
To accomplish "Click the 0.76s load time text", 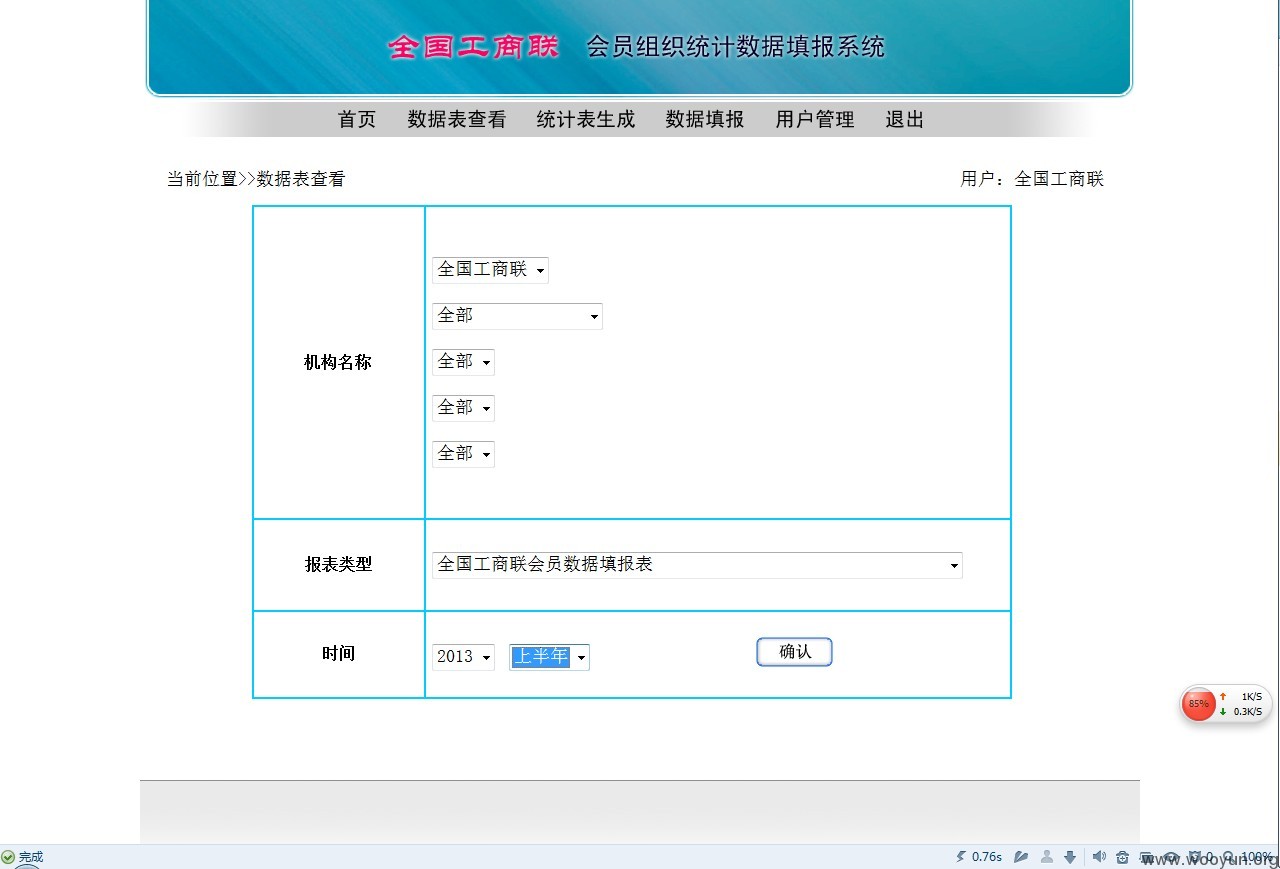I will click(987, 857).
